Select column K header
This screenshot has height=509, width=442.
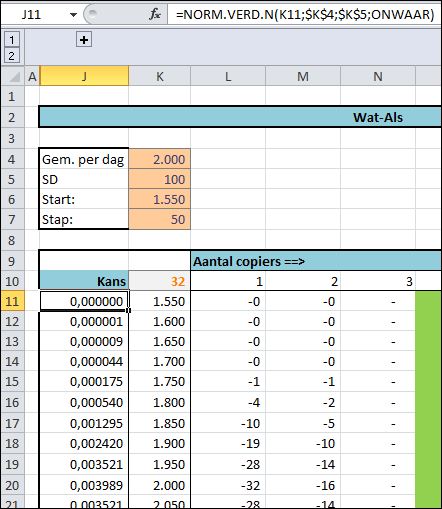tap(160, 76)
